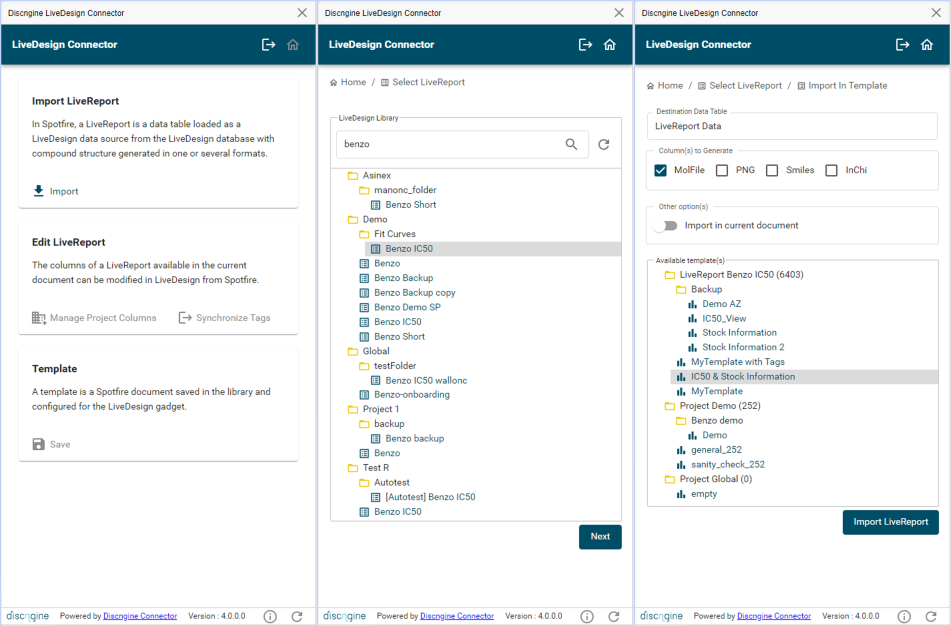951x626 pixels.
Task: Click Select LiveReport breadcrumb in middle panel
Action: pos(423,82)
